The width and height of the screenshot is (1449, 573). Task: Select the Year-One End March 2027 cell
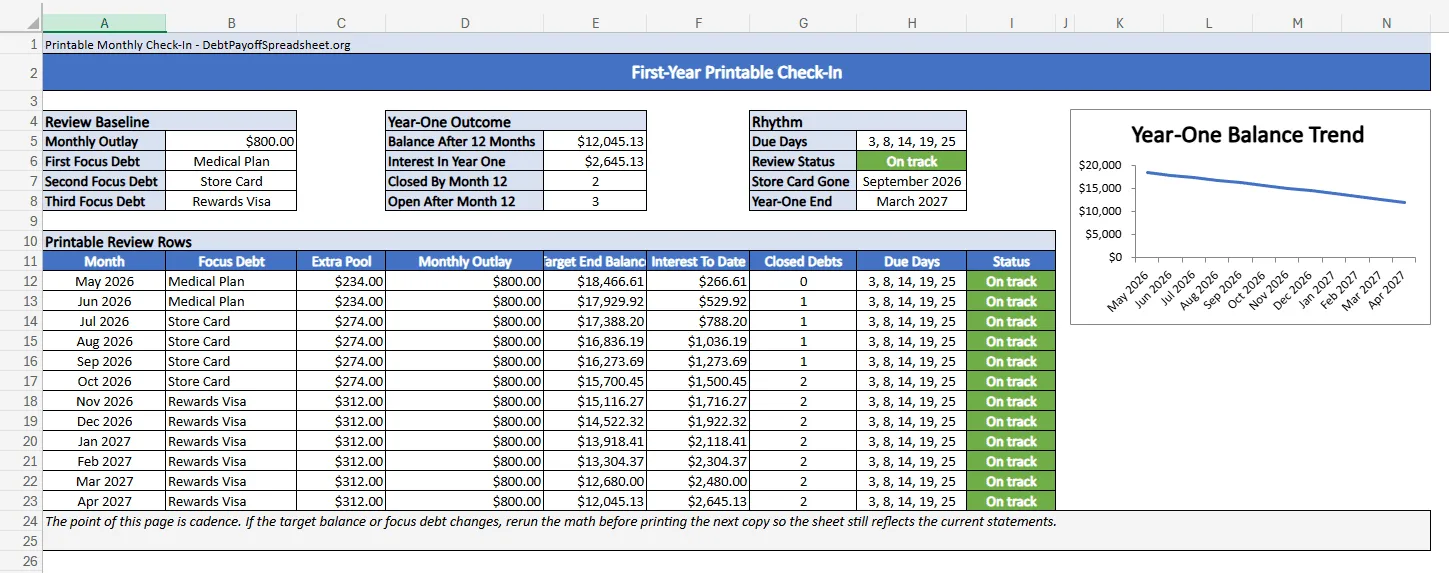point(911,201)
